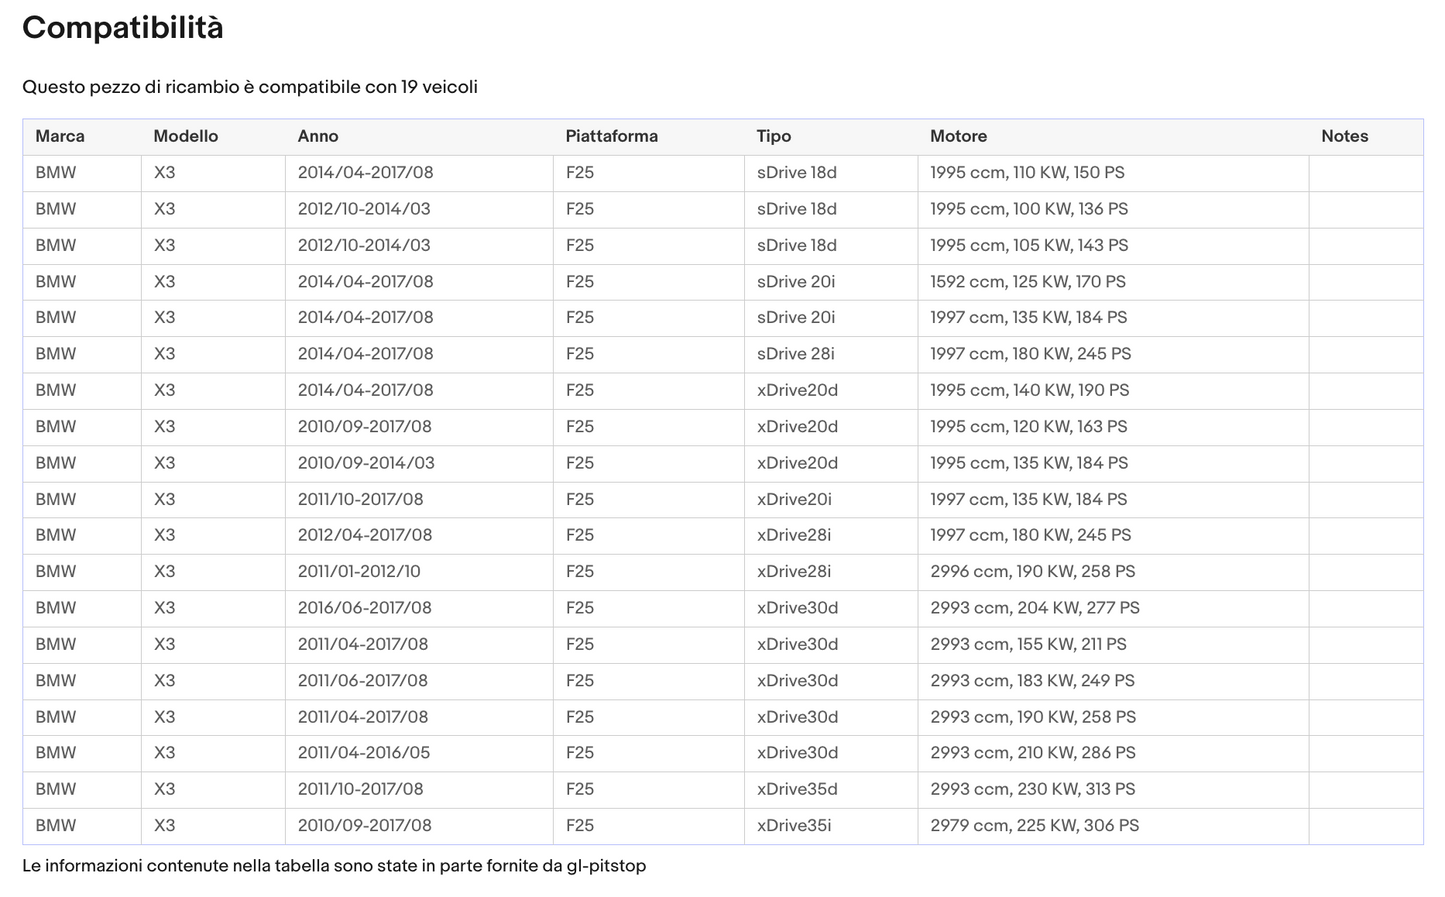Click the Motore column header
The height and width of the screenshot is (897, 1445).
(x=958, y=136)
